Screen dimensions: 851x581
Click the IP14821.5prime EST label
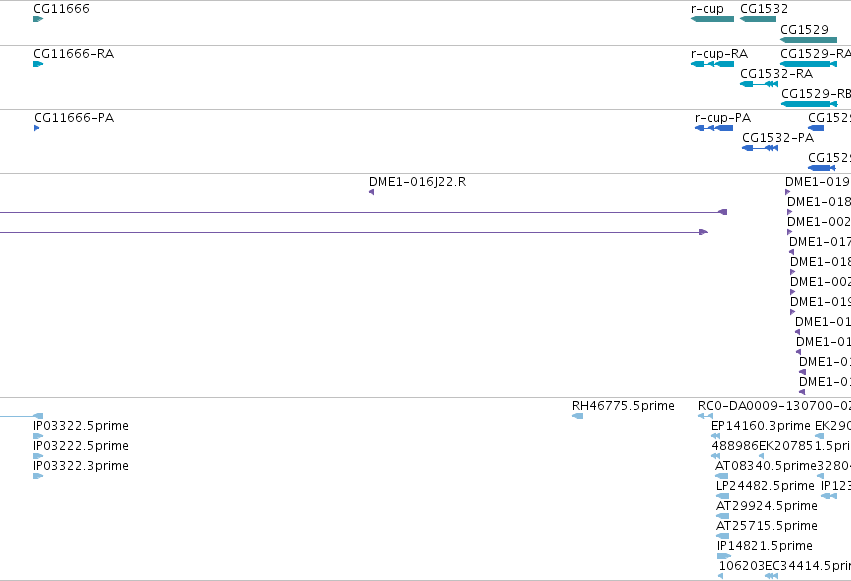coord(765,546)
